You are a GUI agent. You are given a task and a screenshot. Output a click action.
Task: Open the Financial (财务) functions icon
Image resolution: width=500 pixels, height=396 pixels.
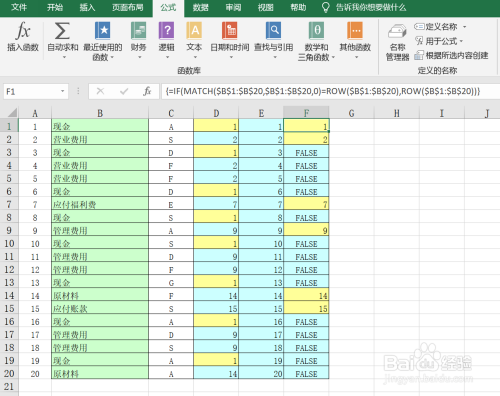[x=138, y=31]
